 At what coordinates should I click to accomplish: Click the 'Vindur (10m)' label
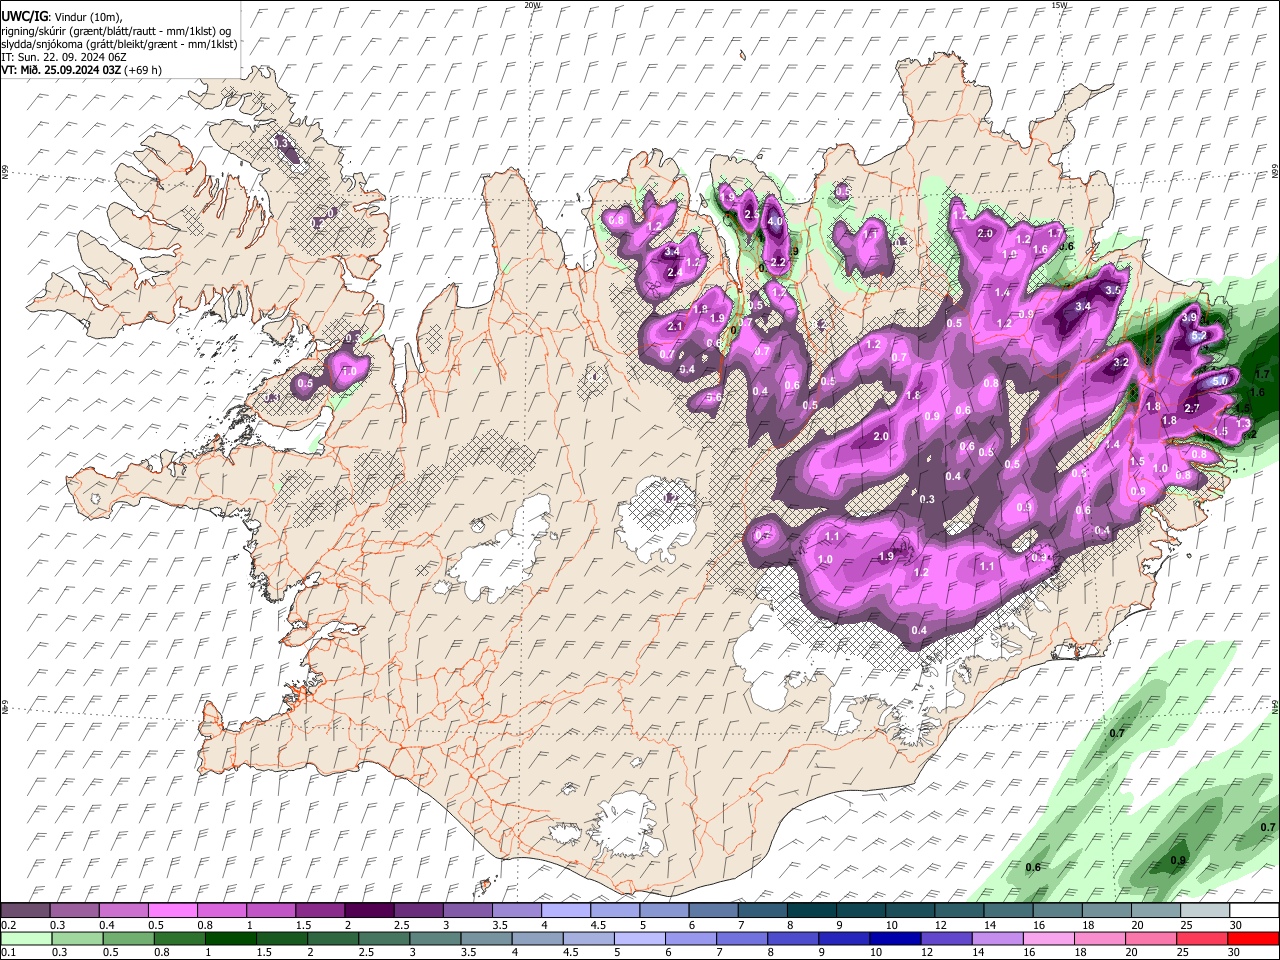tap(87, 17)
